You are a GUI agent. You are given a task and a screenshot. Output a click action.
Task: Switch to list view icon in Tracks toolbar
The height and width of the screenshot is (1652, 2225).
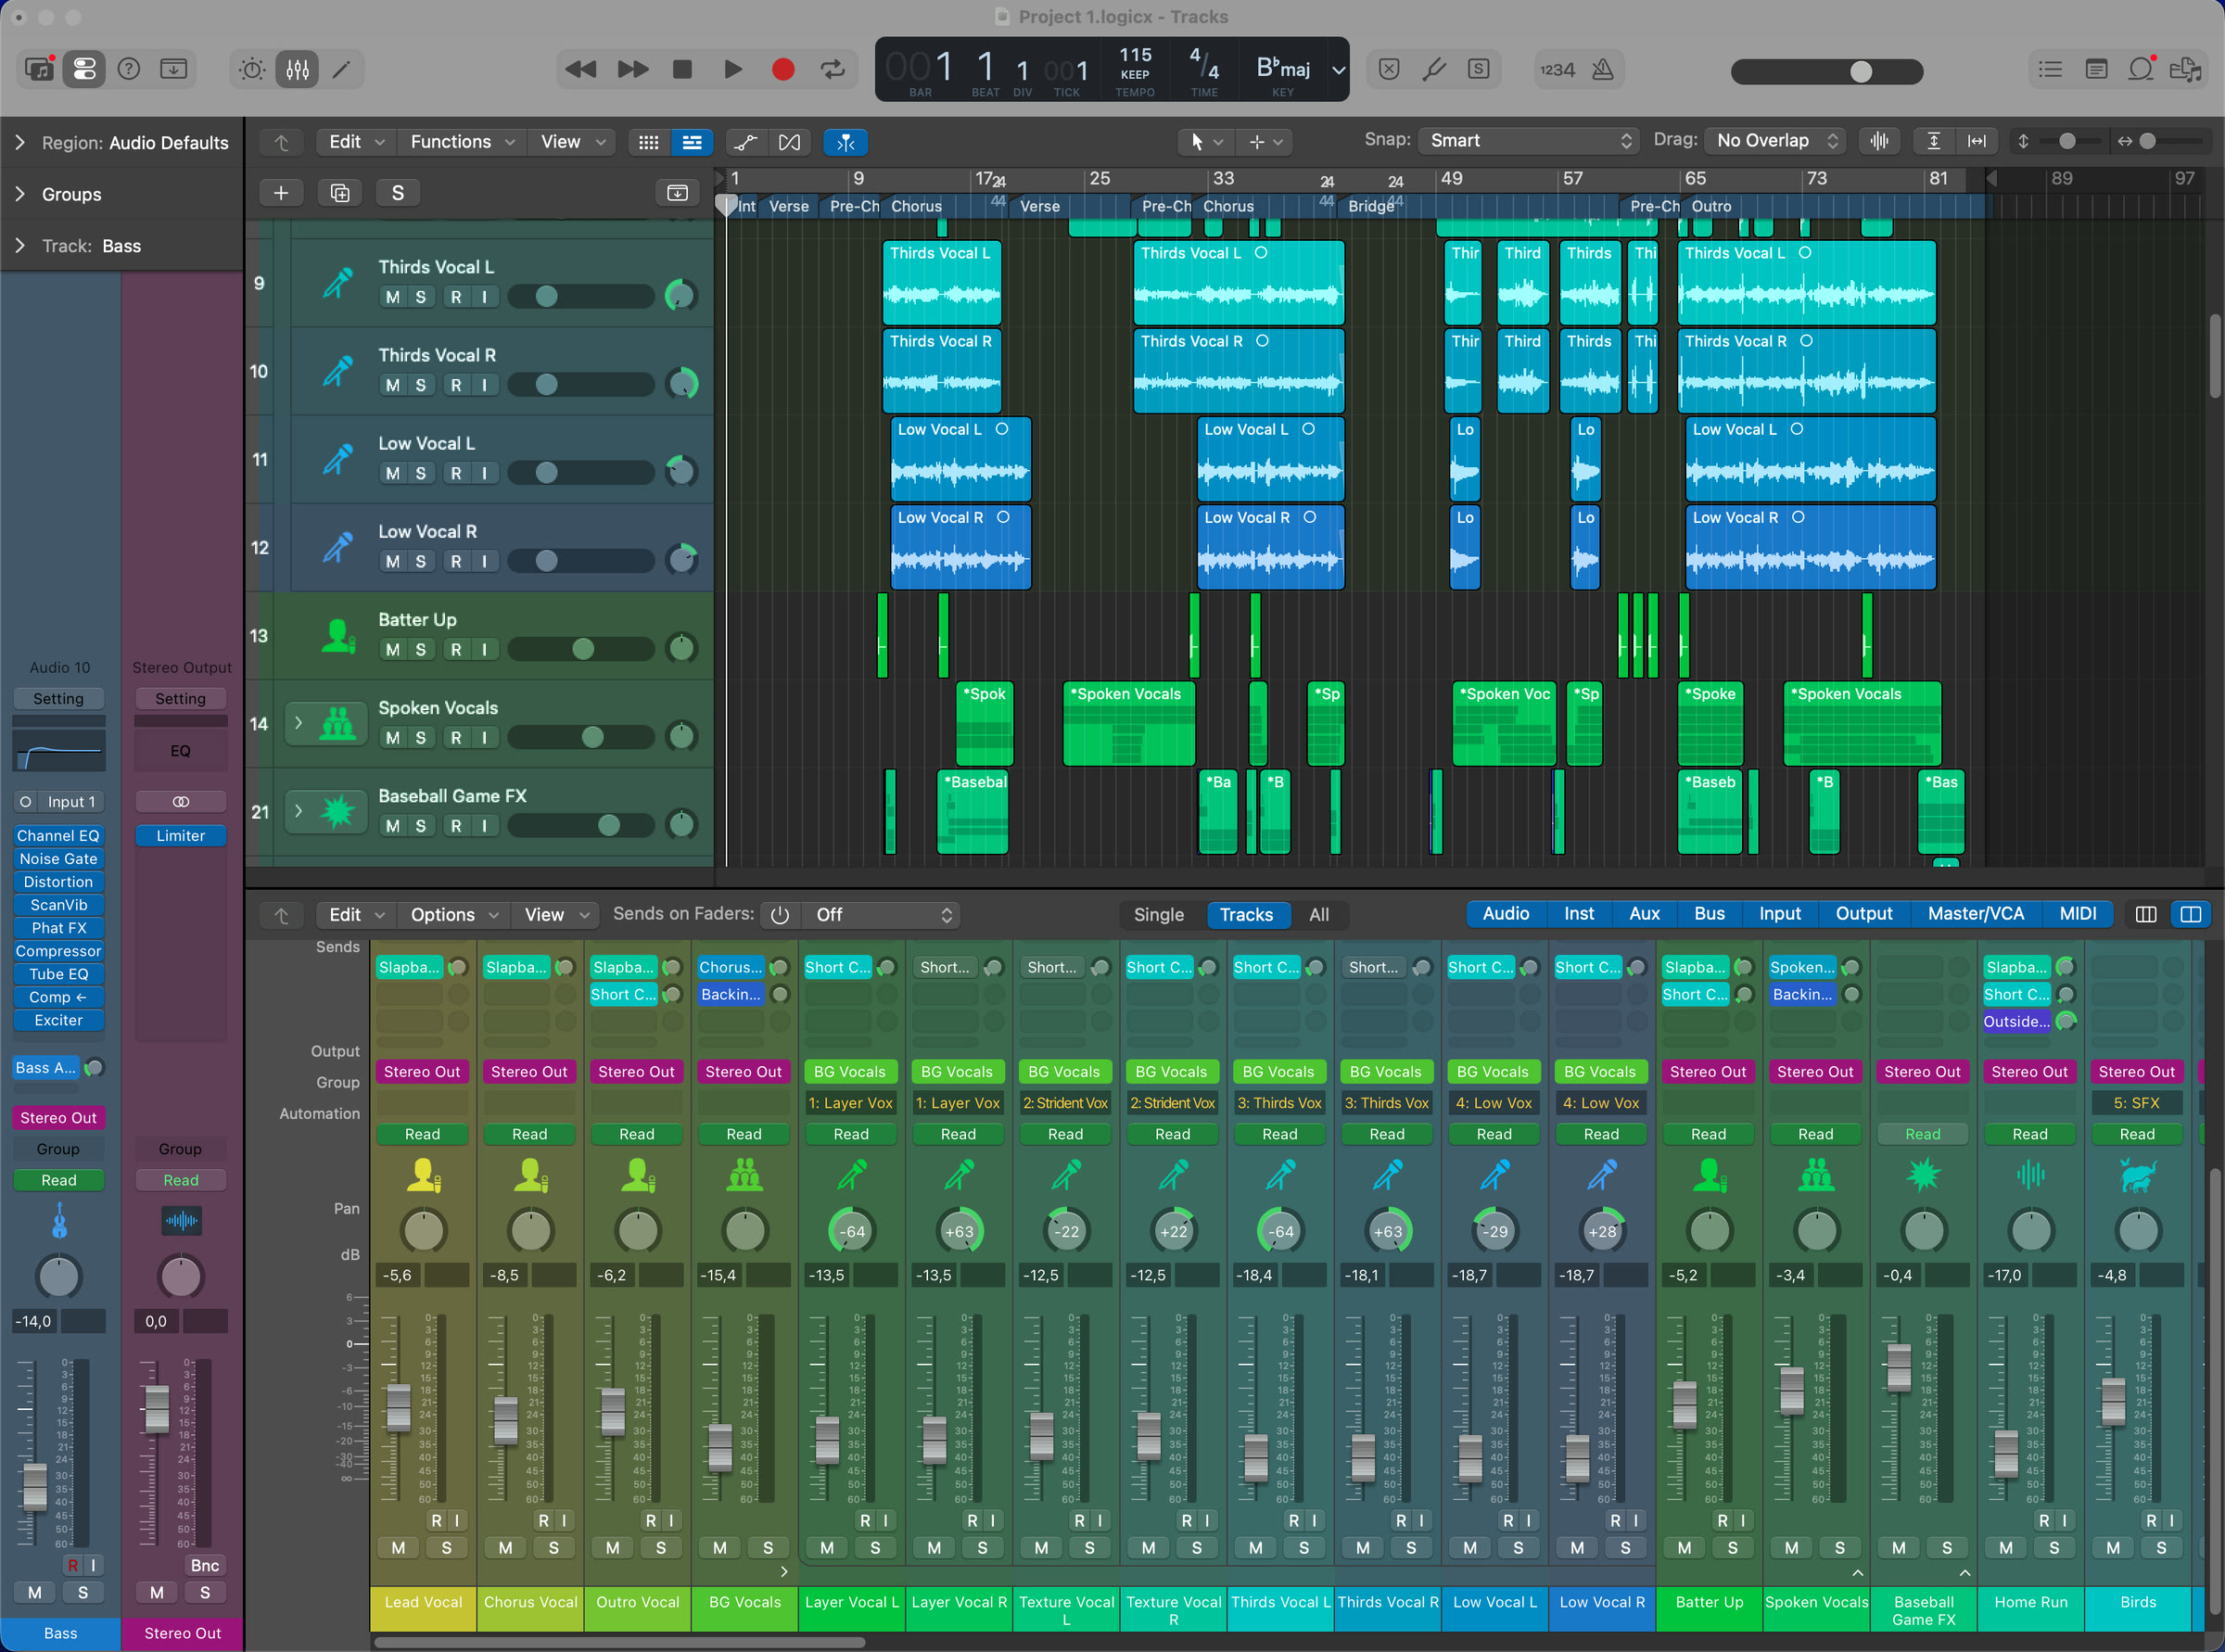click(x=692, y=142)
